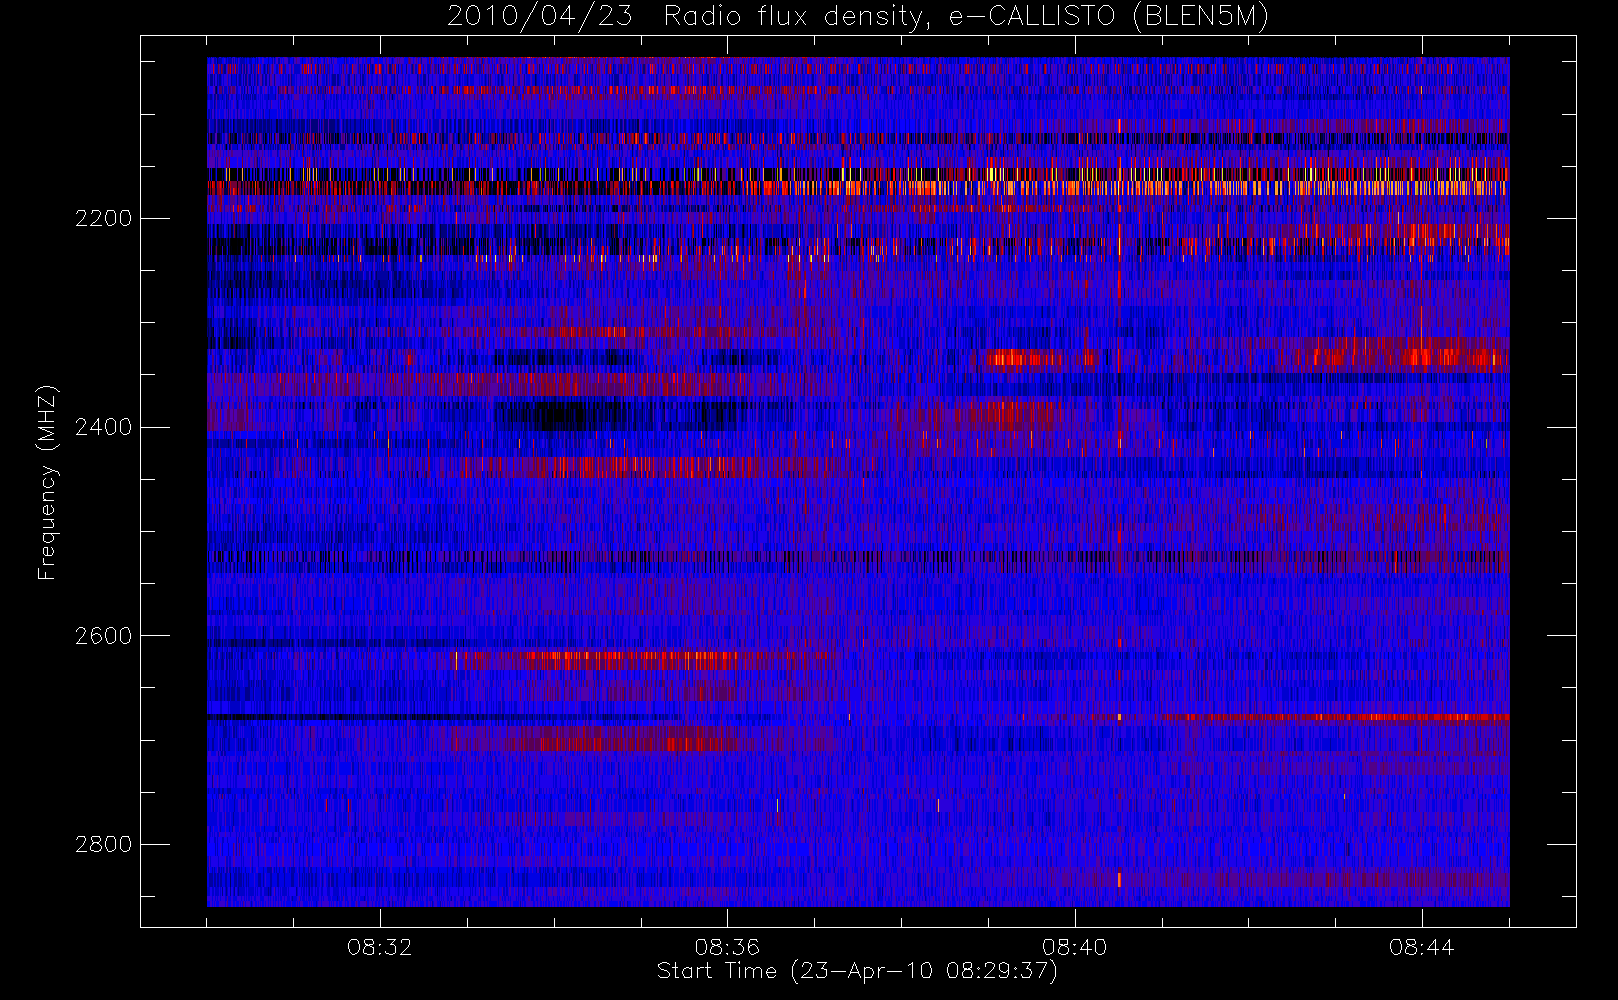Image resolution: width=1618 pixels, height=1000 pixels.
Task: Click the 2800 frequency tick label
Action: click(x=103, y=844)
